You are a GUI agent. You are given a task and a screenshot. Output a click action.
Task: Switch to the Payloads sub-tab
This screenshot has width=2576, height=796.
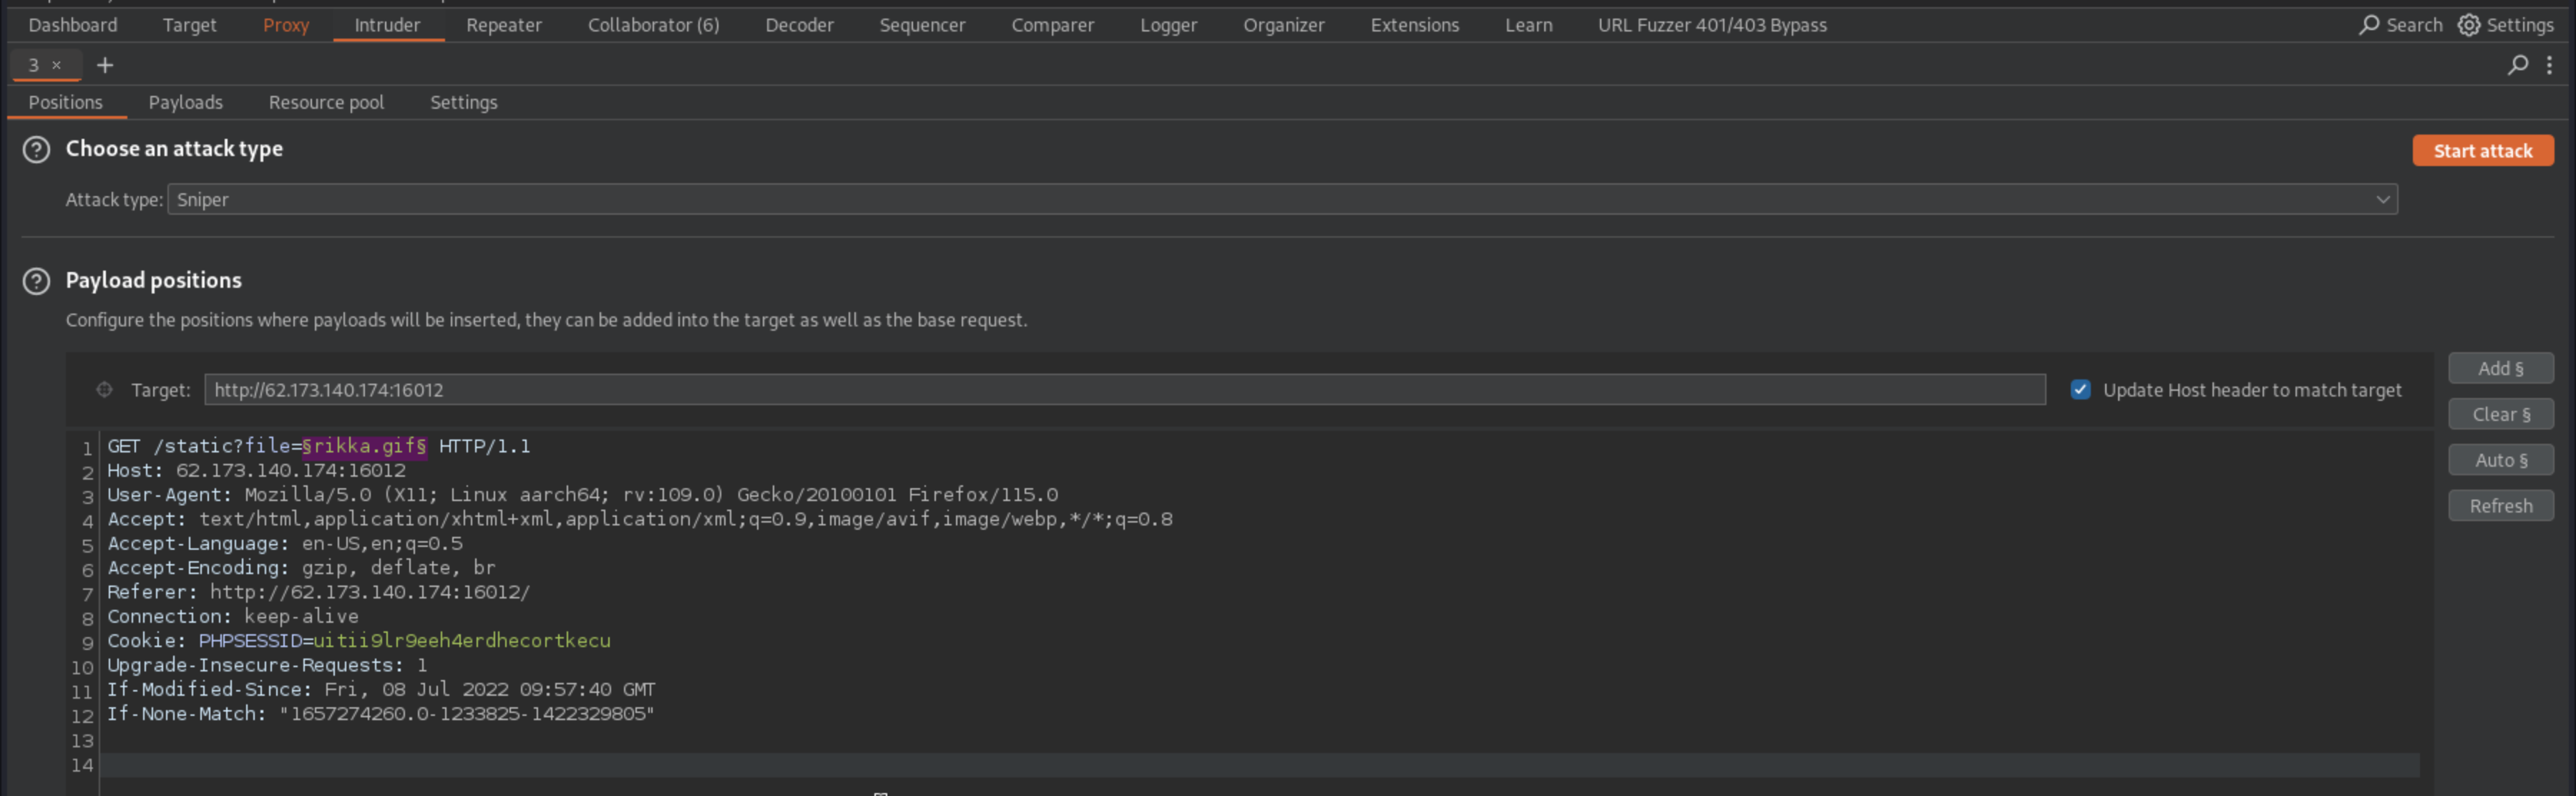185,102
